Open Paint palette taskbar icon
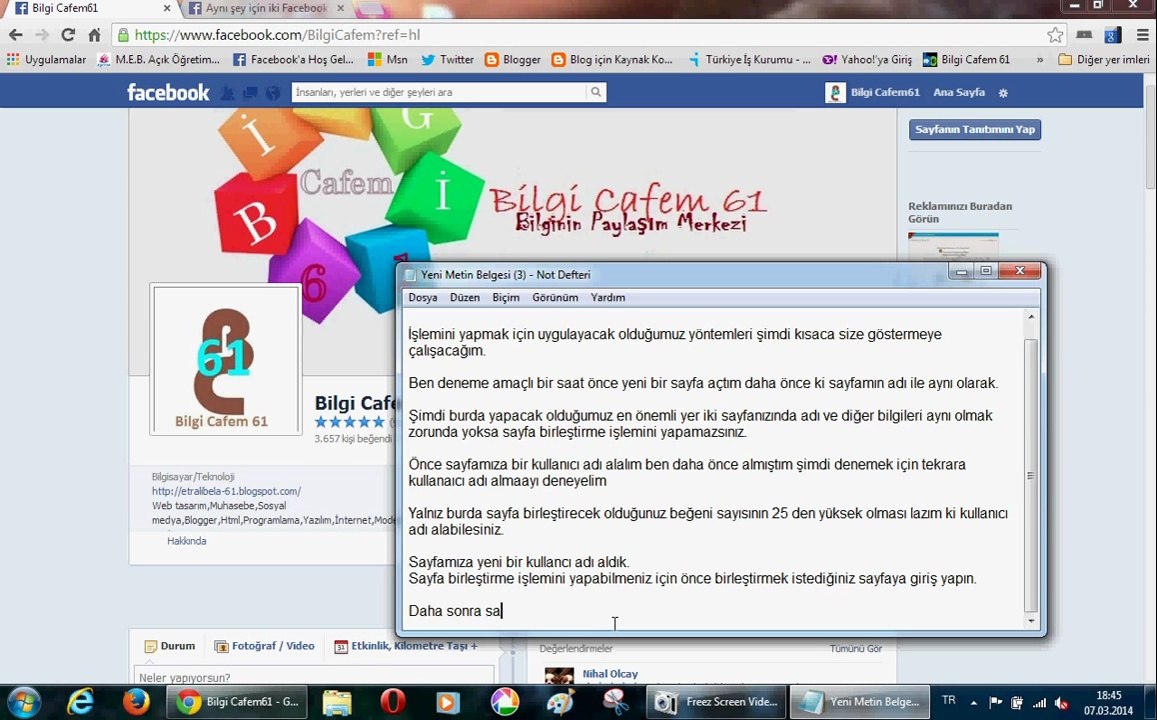 (560, 702)
